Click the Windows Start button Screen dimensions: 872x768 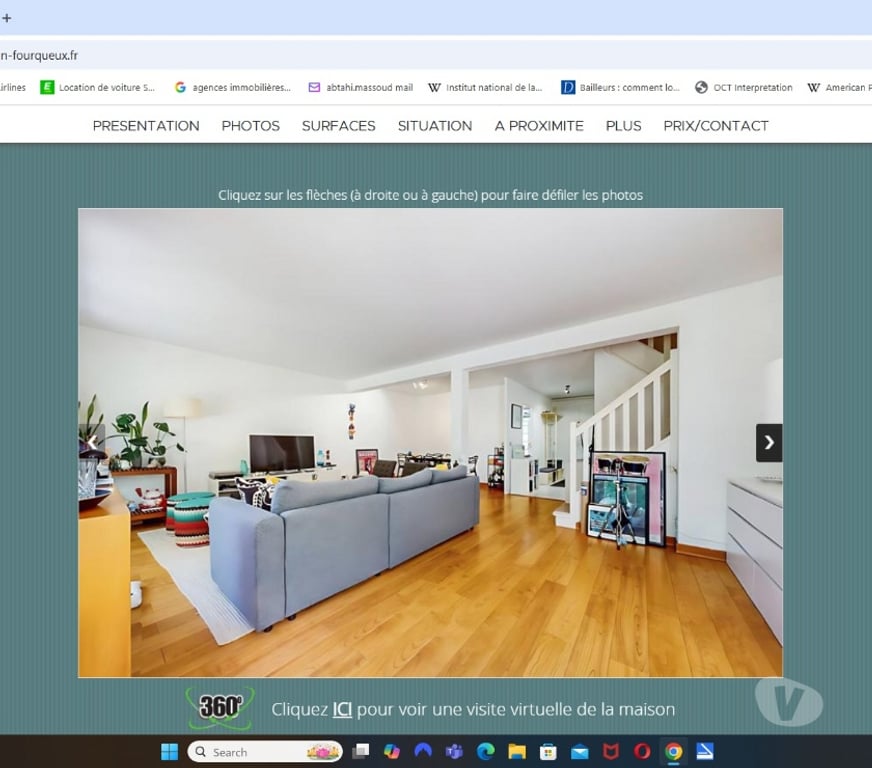pos(169,752)
